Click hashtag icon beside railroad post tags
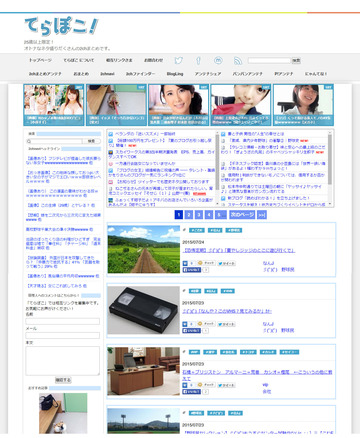This screenshot has width=360, height=438. [x=184, y=230]
